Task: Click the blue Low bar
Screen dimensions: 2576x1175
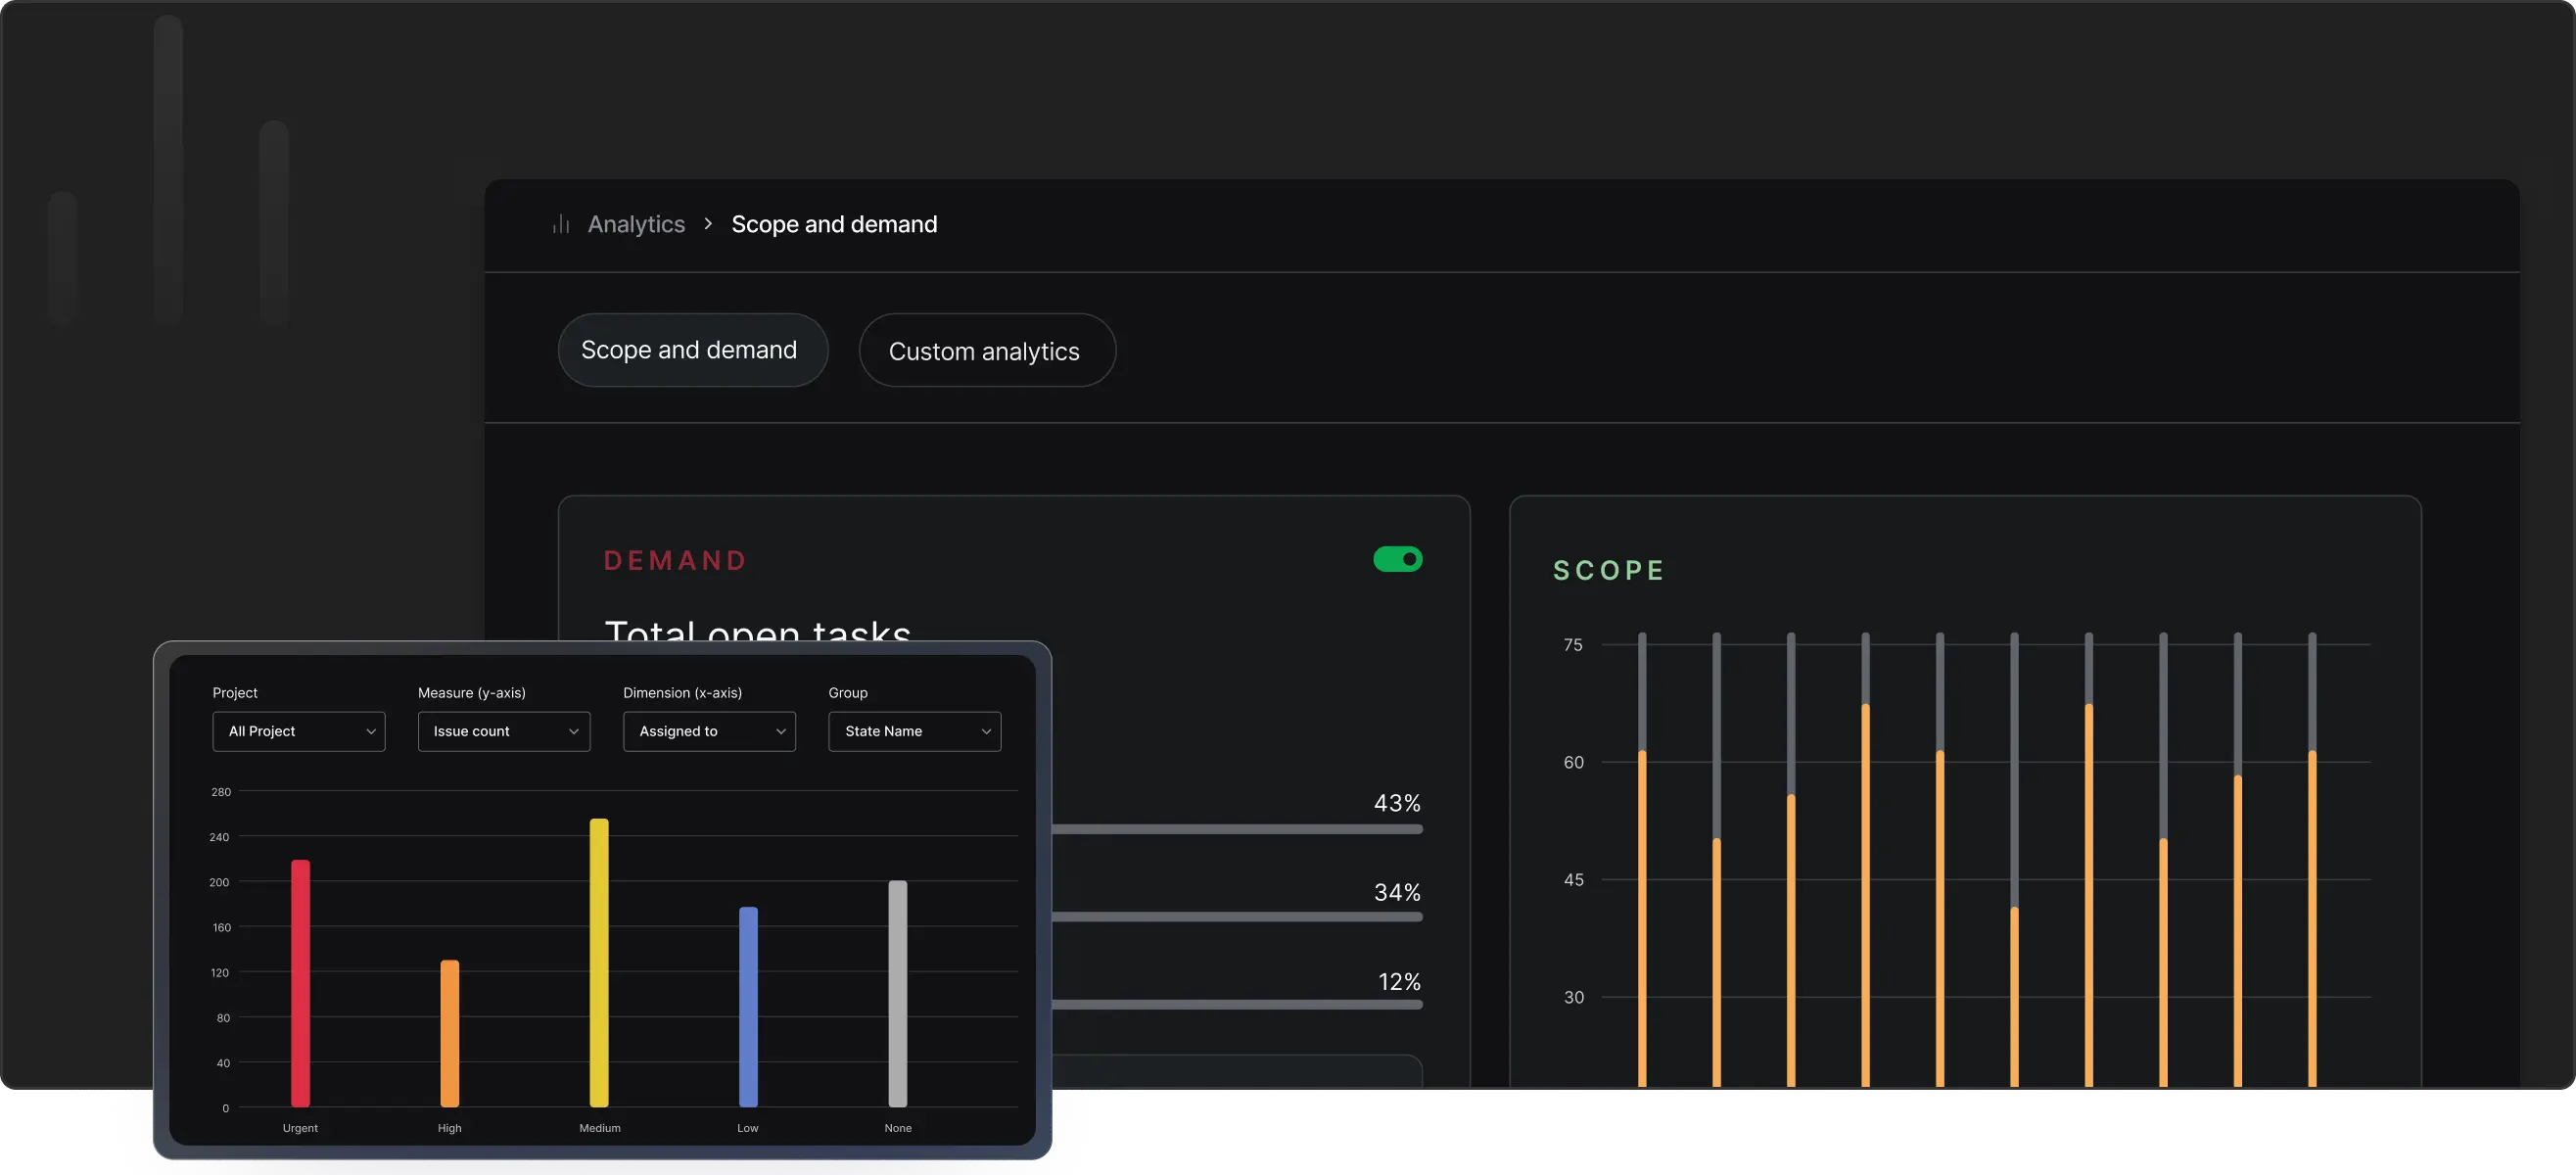Action: coord(748,1006)
